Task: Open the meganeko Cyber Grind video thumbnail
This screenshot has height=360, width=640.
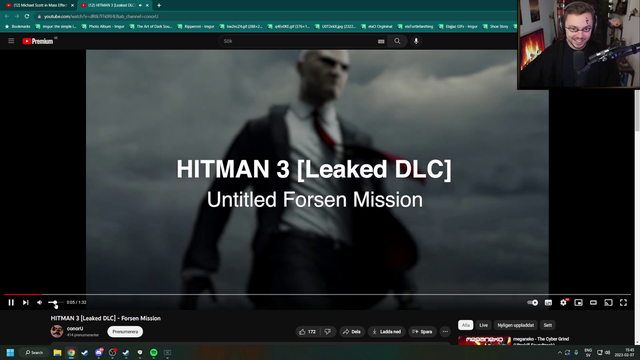Action: 484,340
